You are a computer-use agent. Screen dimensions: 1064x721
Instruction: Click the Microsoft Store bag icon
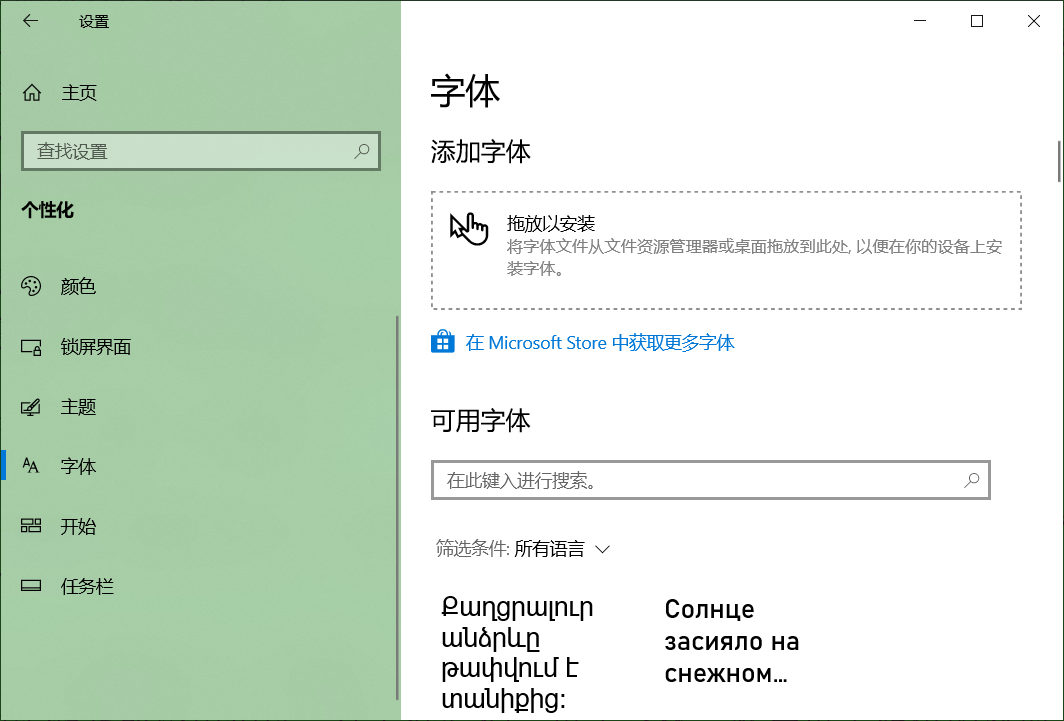(x=442, y=342)
